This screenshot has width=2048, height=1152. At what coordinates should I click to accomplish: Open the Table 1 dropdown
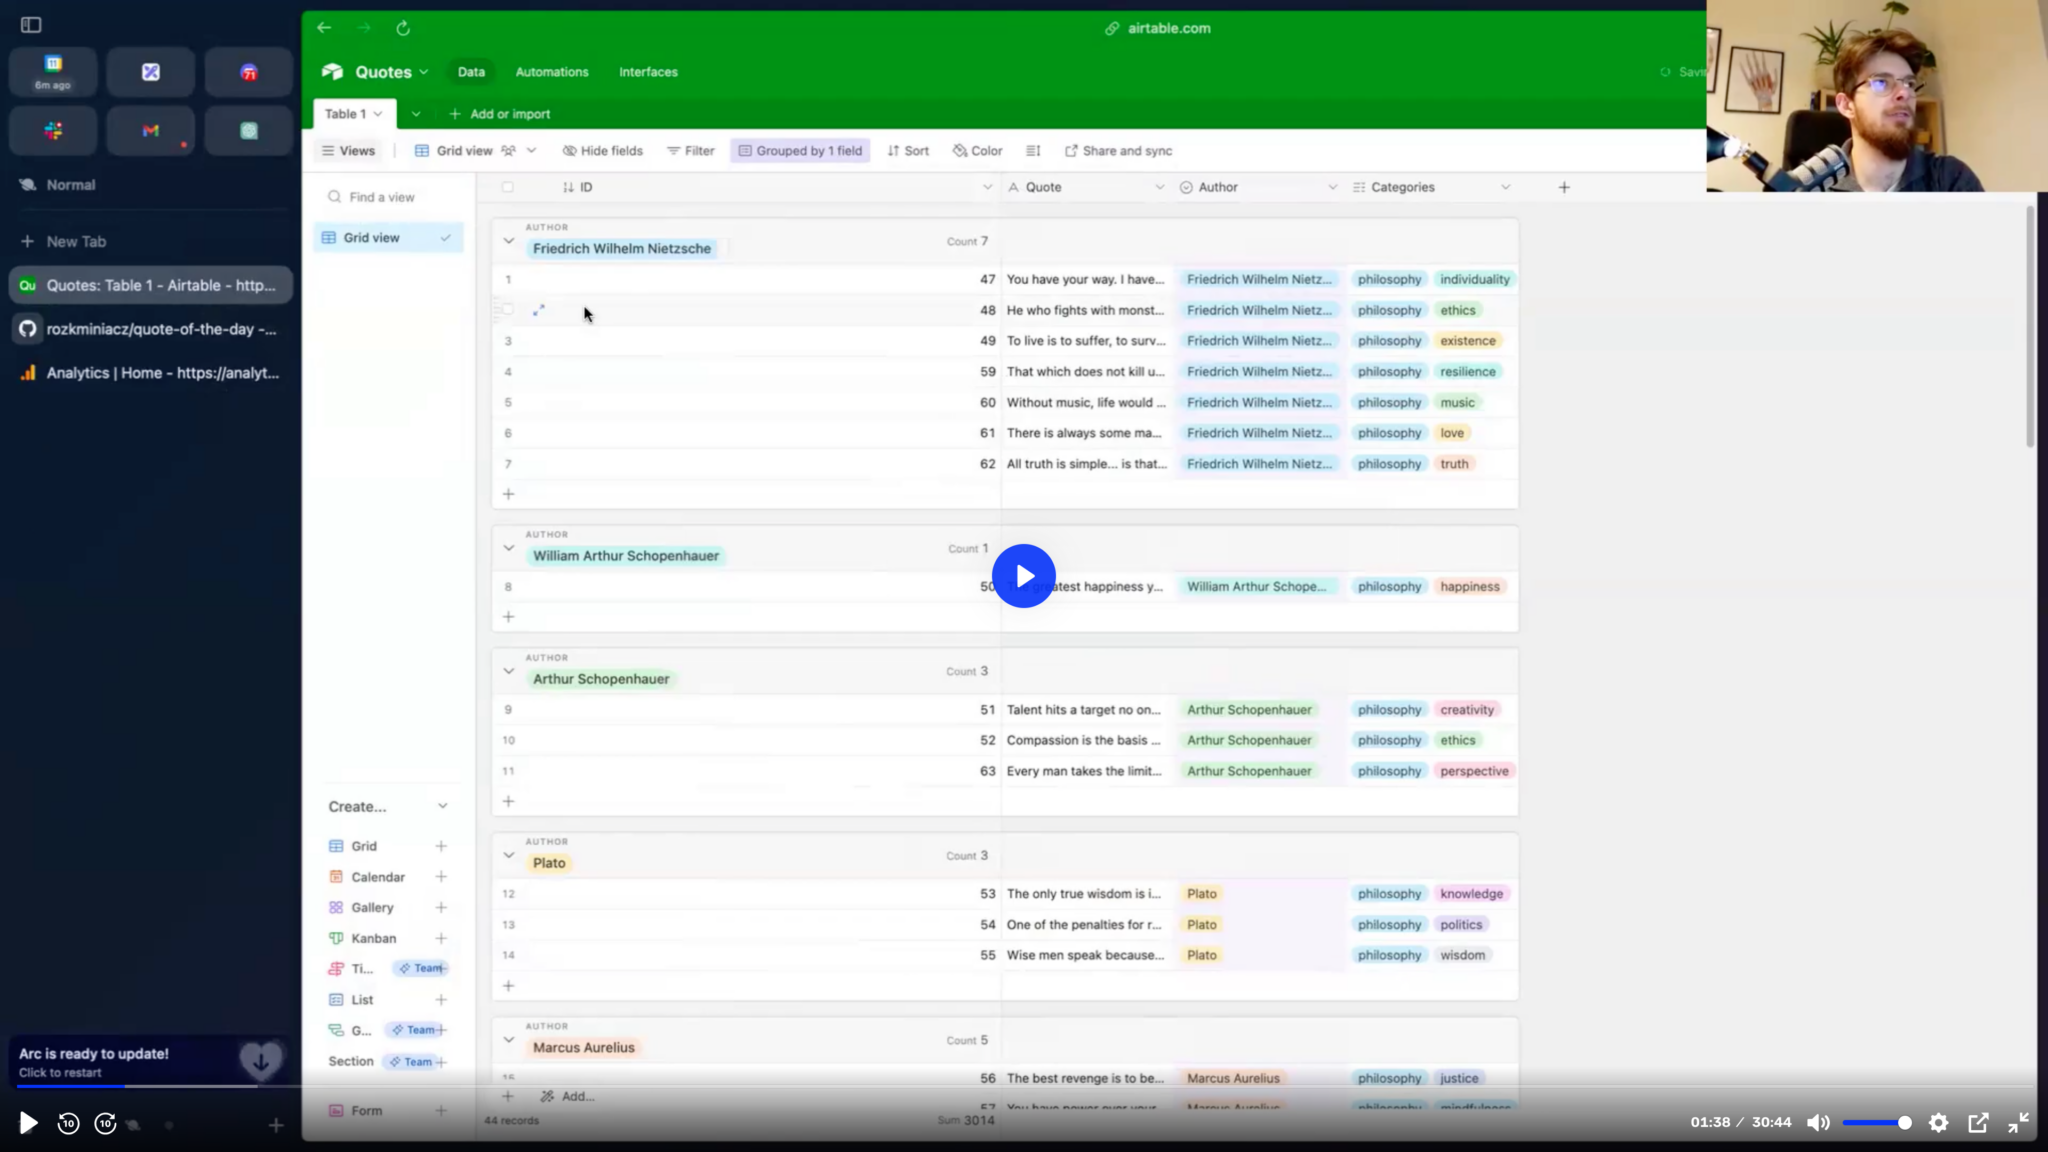(x=352, y=113)
